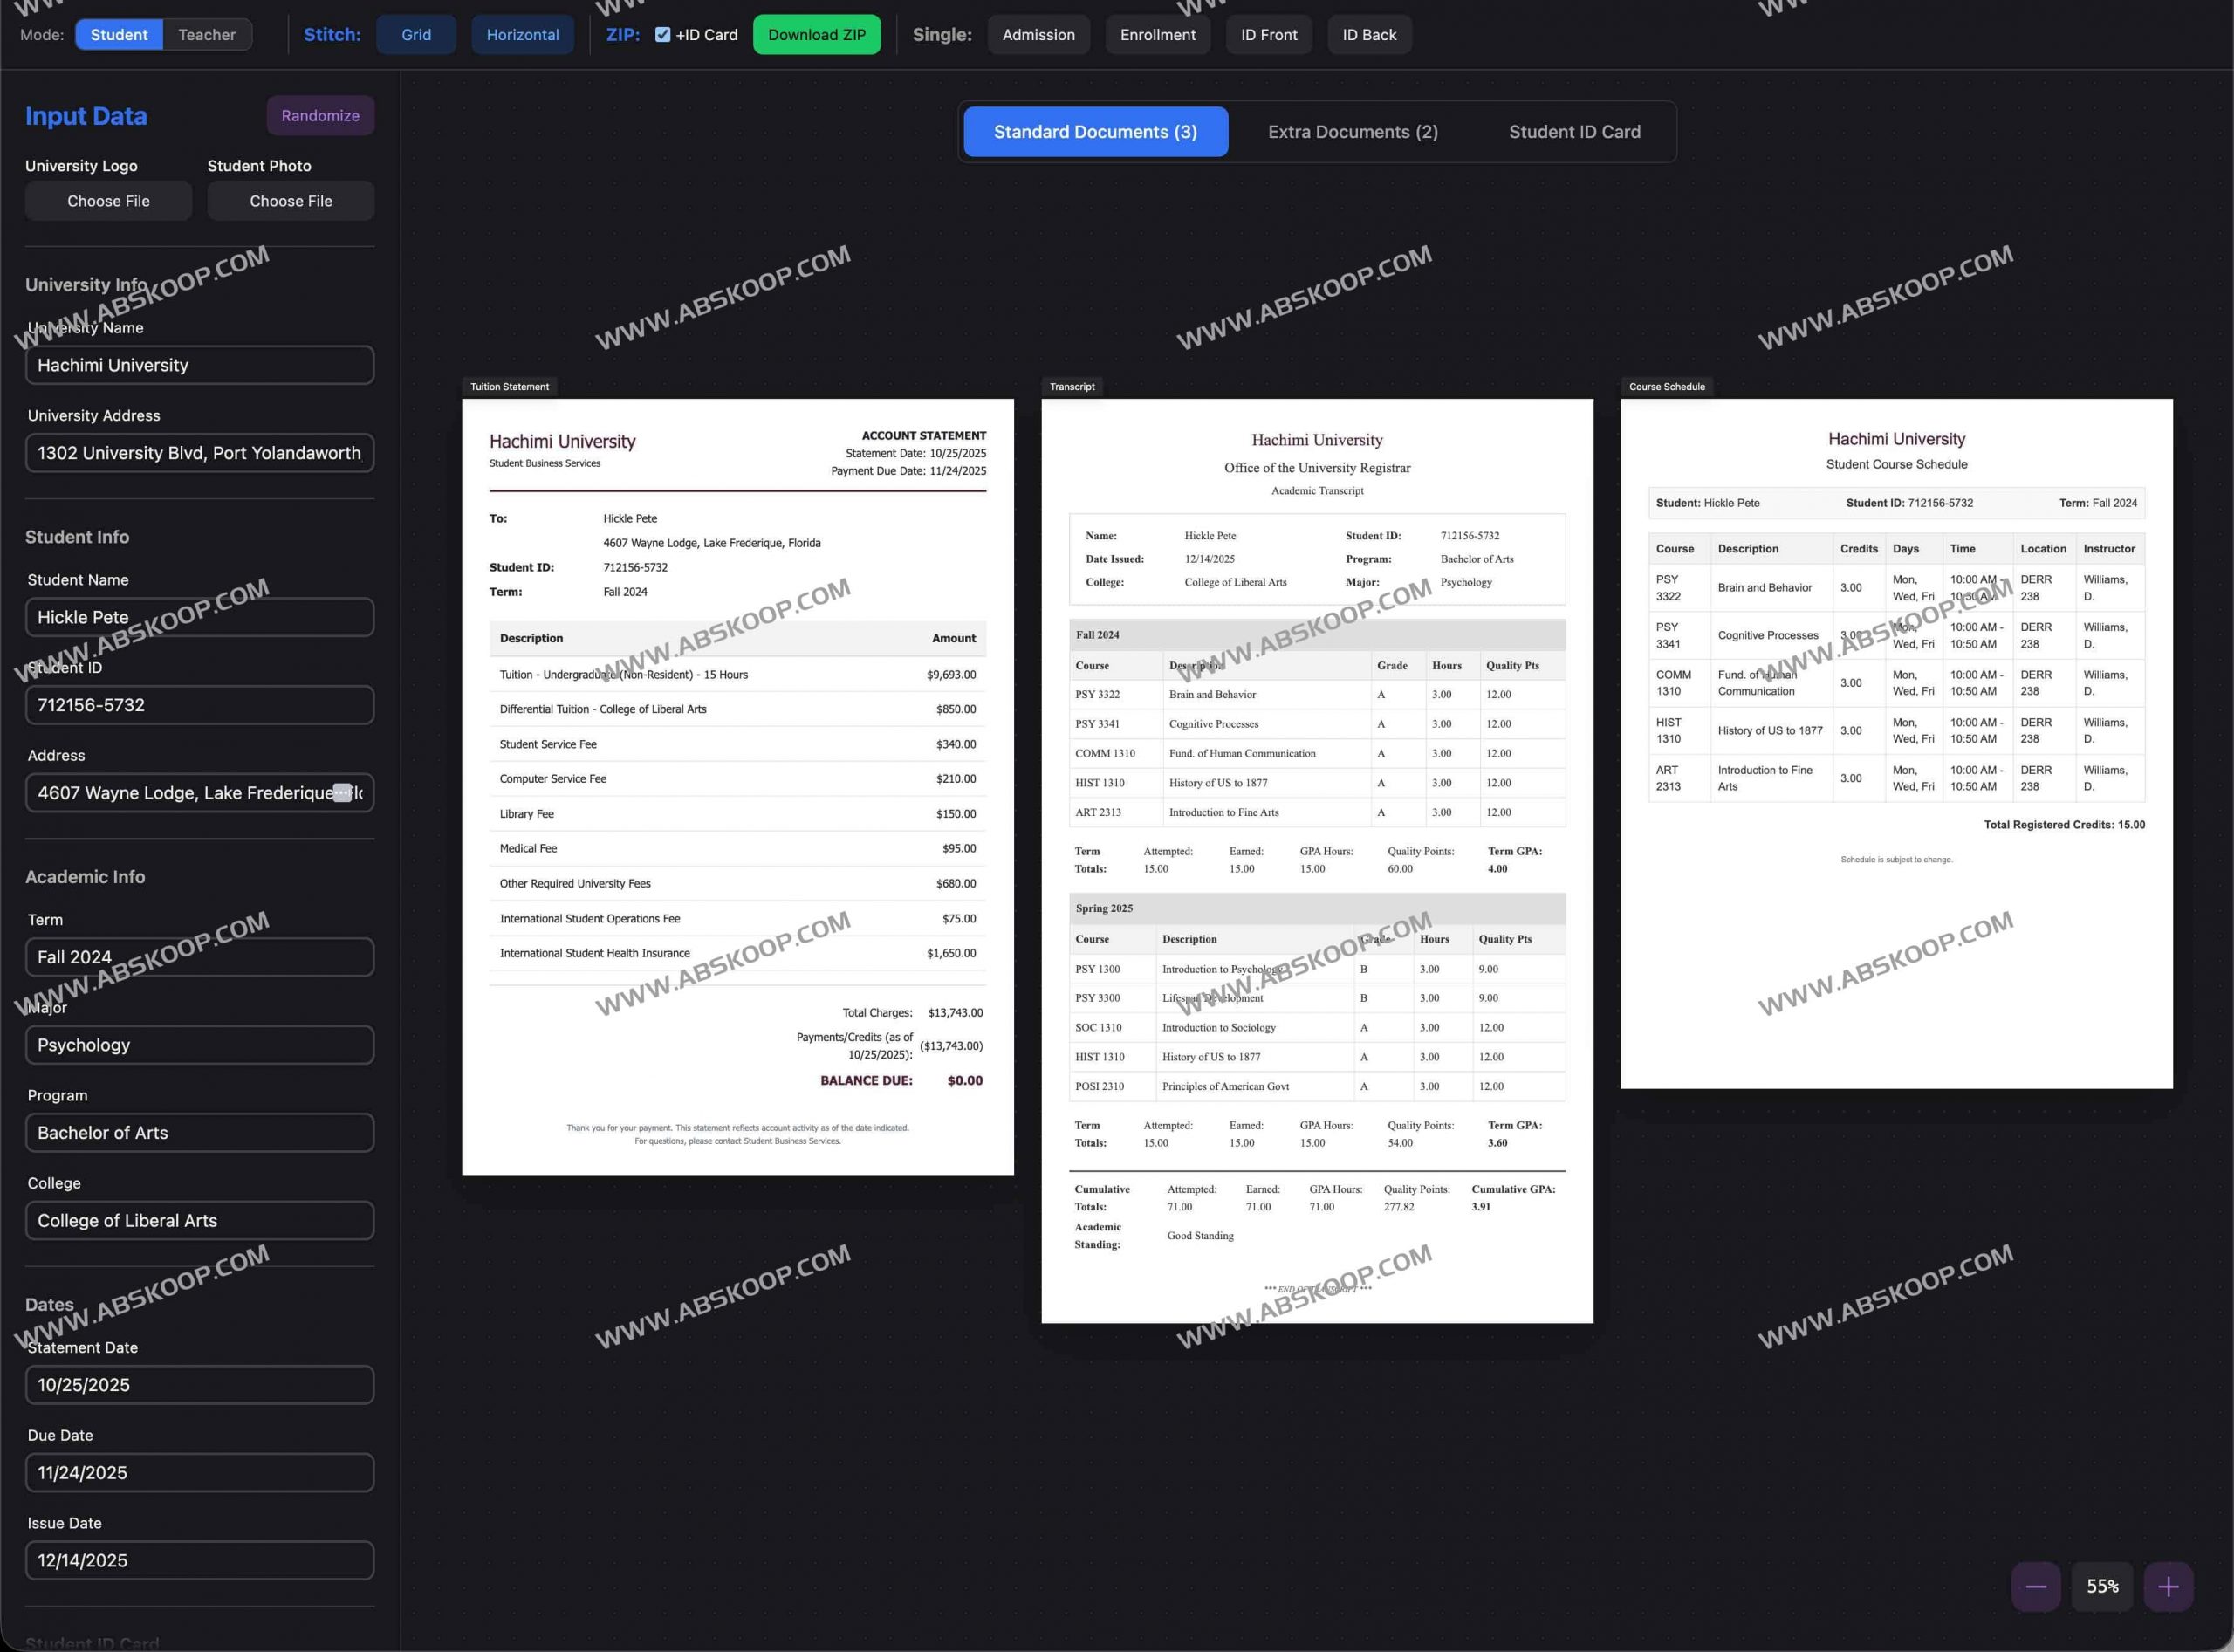Click the Course Schedule label tag
This screenshot has height=1652, width=2234.
pyautogui.click(x=1667, y=387)
